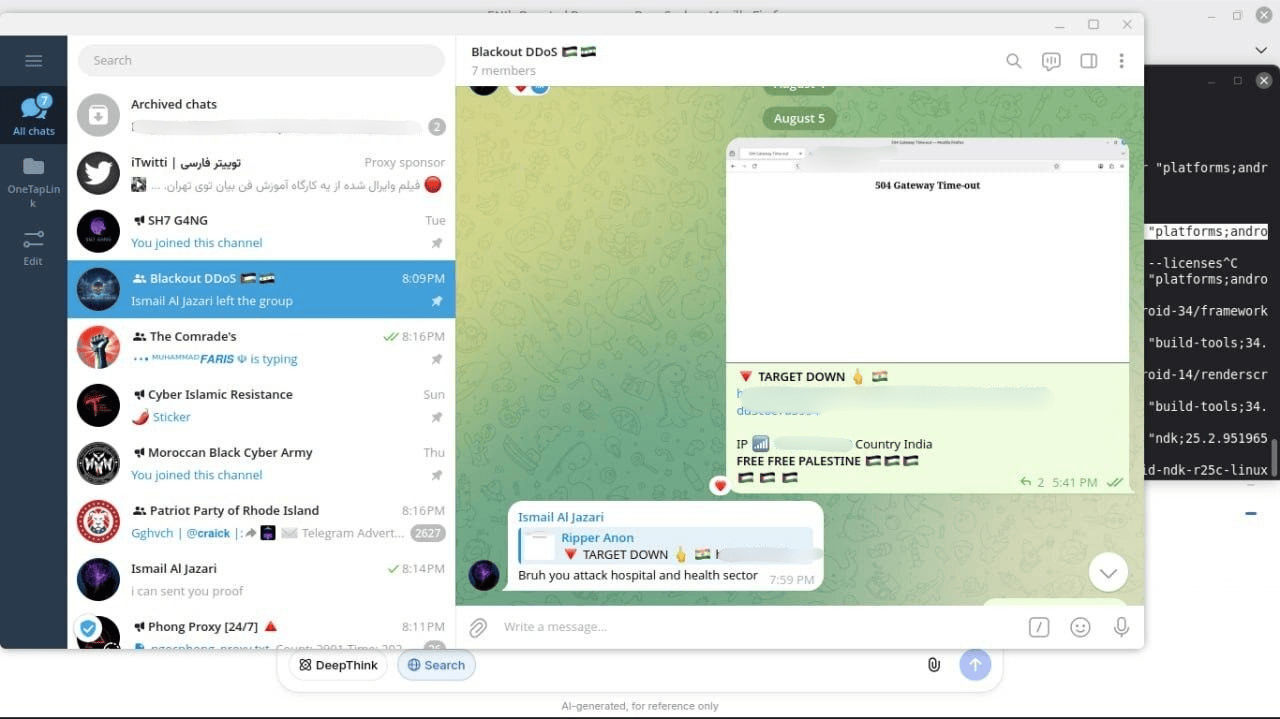Click the pin icon on SH7 G4NG row
This screenshot has width=1280, height=719.
click(436, 243)
